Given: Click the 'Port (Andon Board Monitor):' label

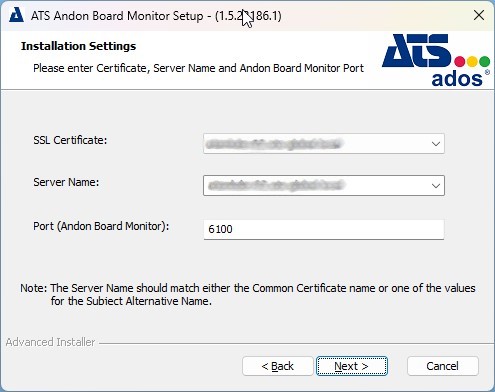Looking at the screenshot, I should coord(101,226).
